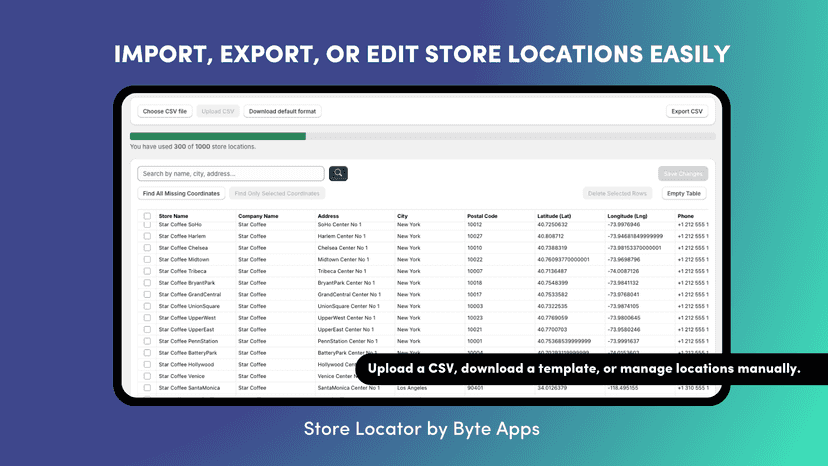Click the Company Name column header
The height and width of the screenshot is (466, 828).
pyautogui.click(x=258, y=216)
